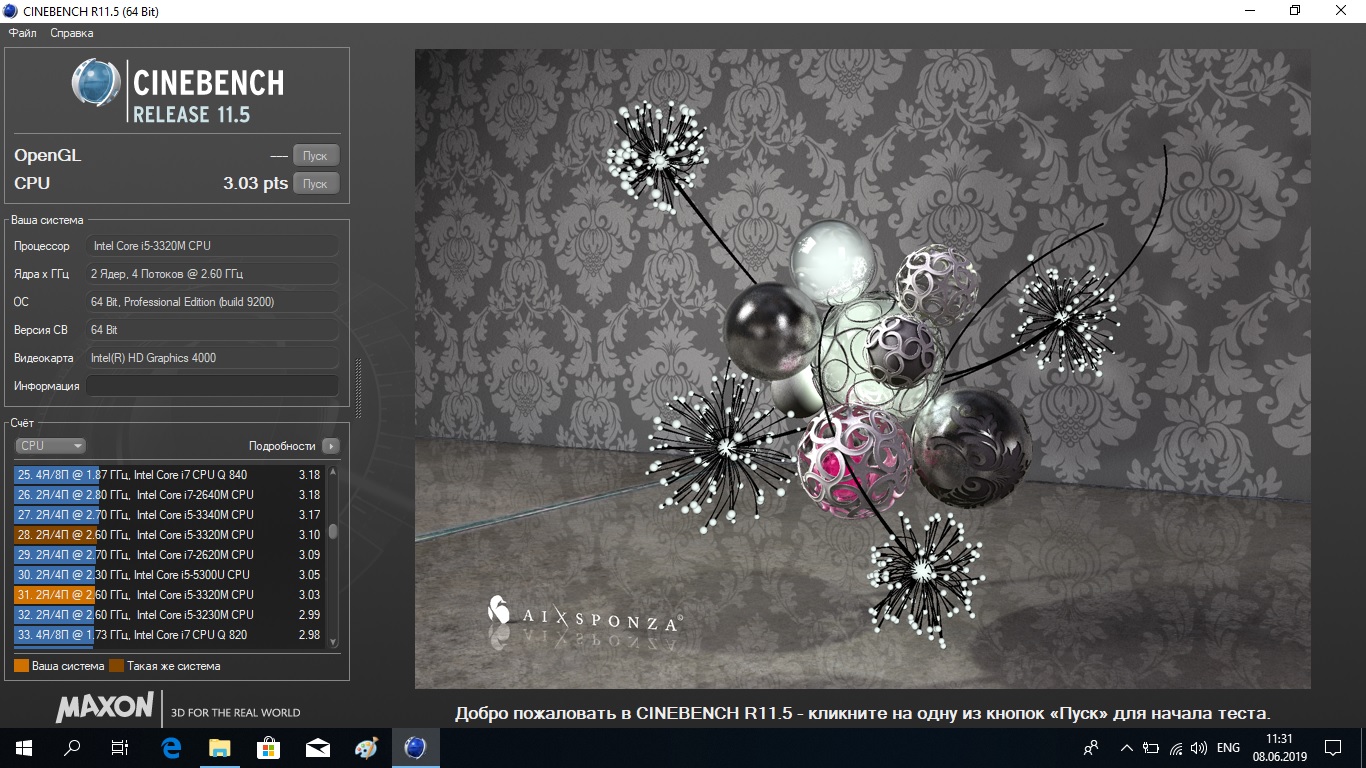Click into the Информация field
The width and height of the screenshot is (1366, 768).
click(x=212, y=386)
